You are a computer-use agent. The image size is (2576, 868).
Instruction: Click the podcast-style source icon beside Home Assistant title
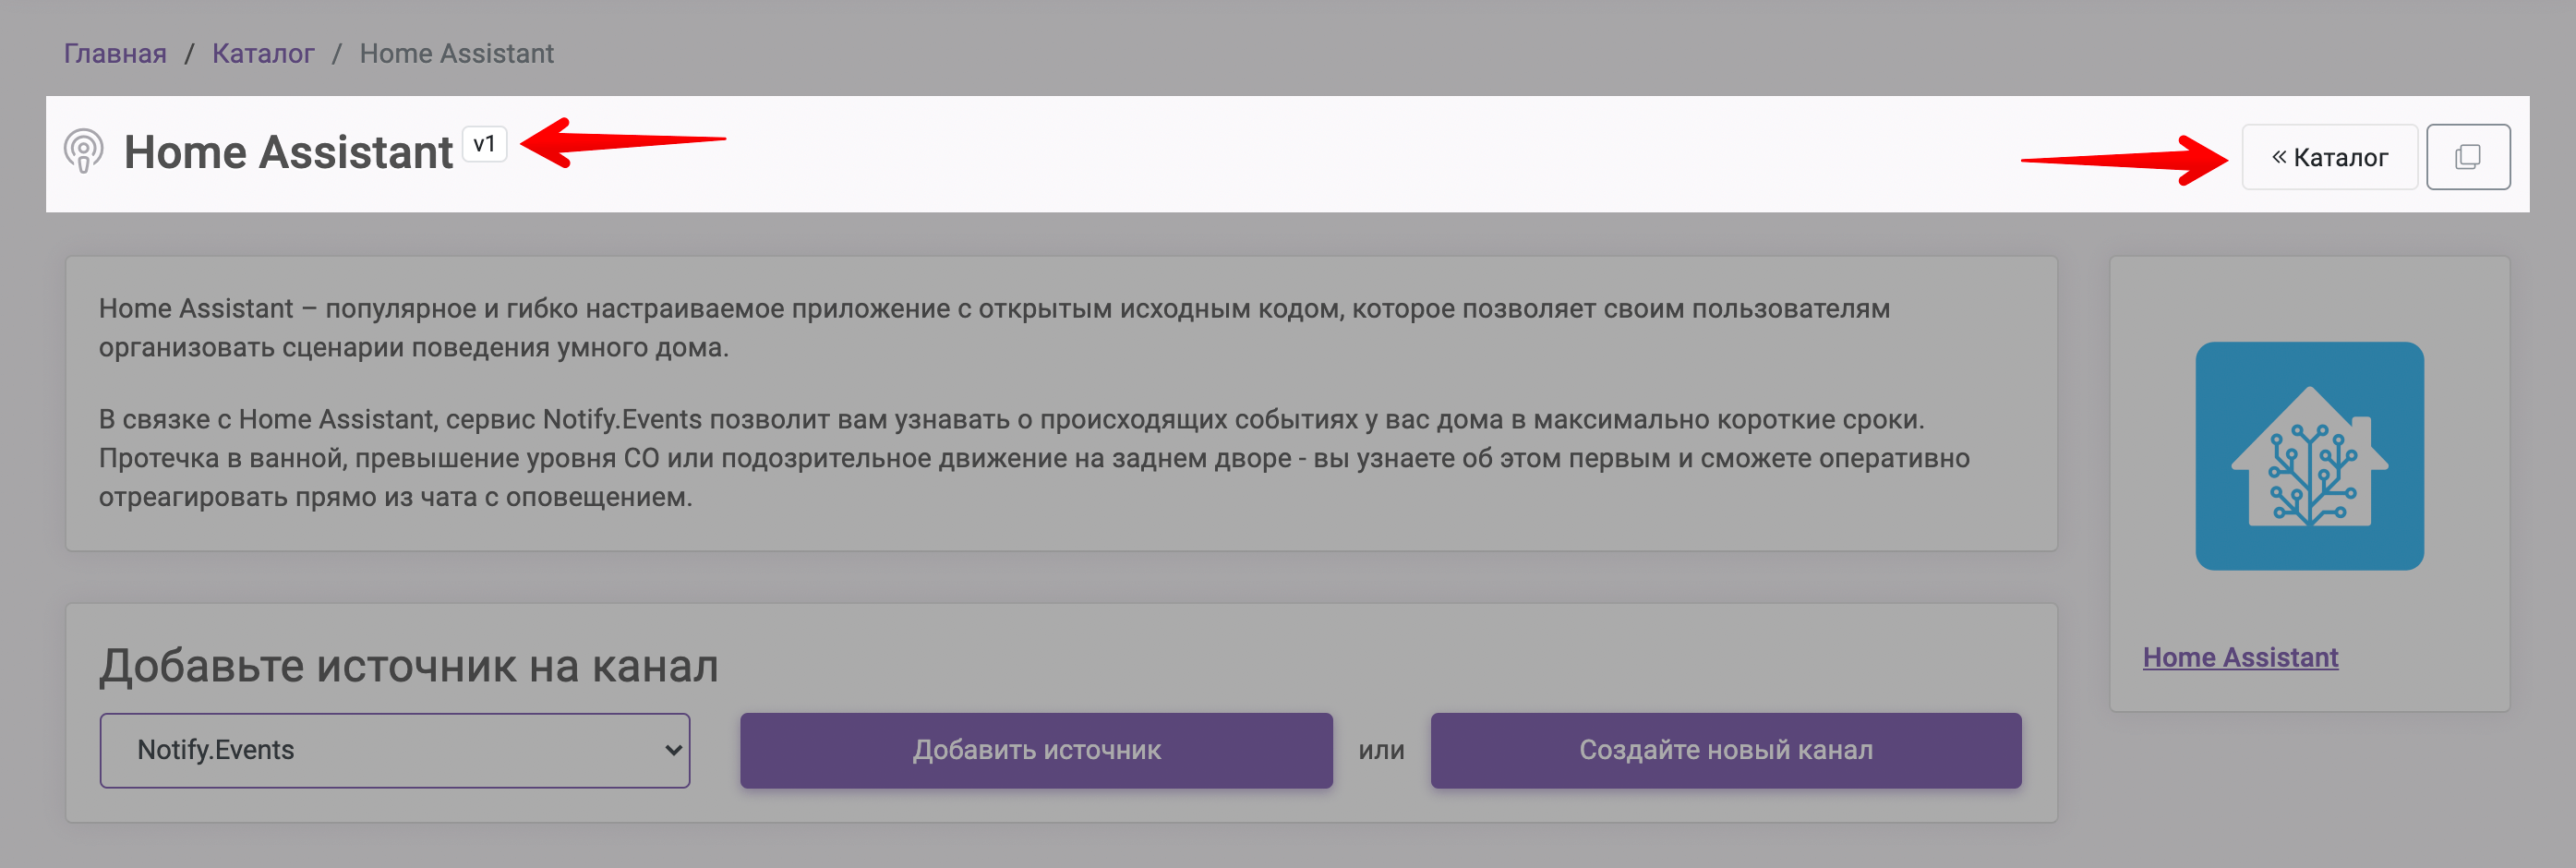83,152
